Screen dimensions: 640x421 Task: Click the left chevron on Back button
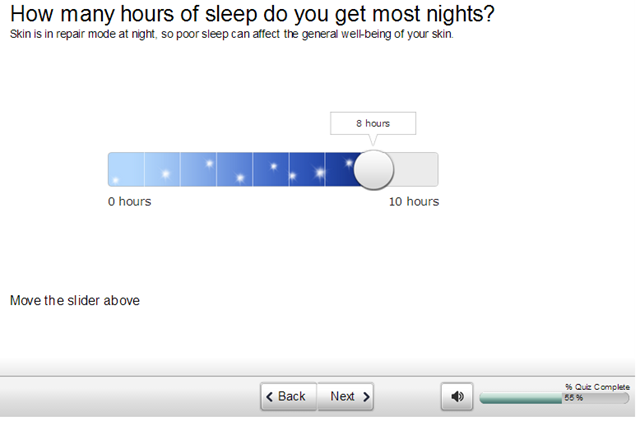268,397
